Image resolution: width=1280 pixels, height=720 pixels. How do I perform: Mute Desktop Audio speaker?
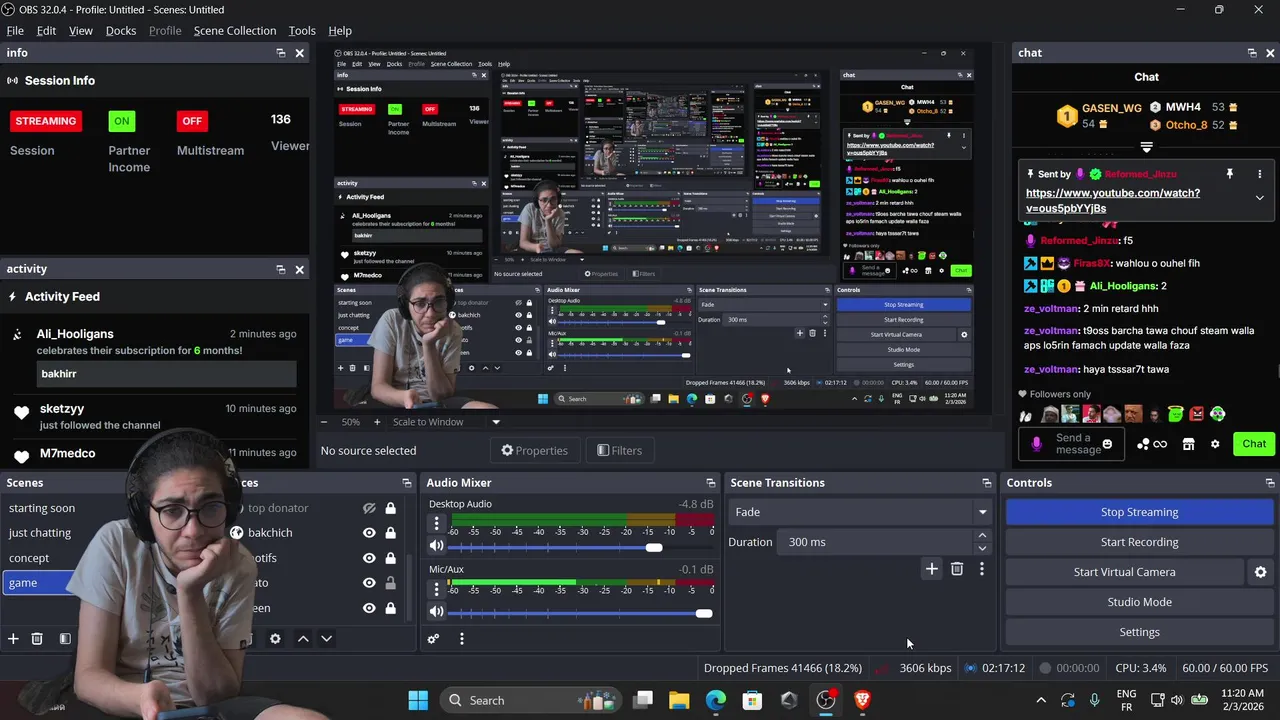pyautogui.click(x=436, y=546)
